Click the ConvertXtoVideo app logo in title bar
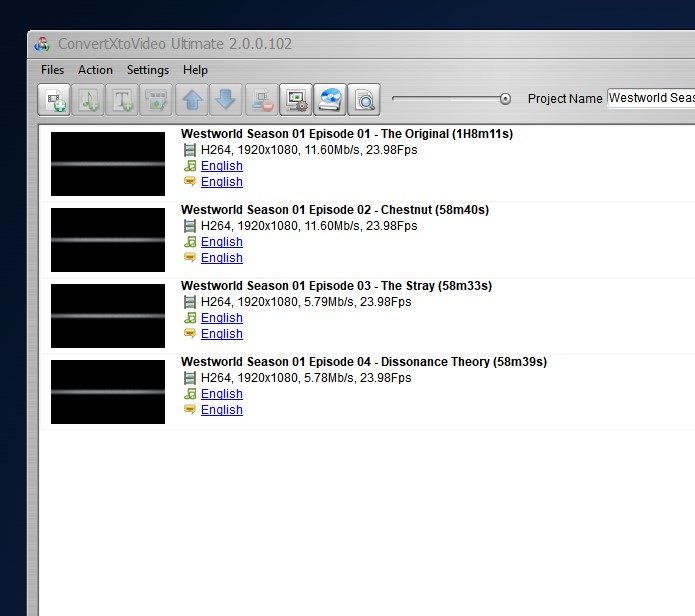The width and height of the screenshot is (695, 616). 42,44
